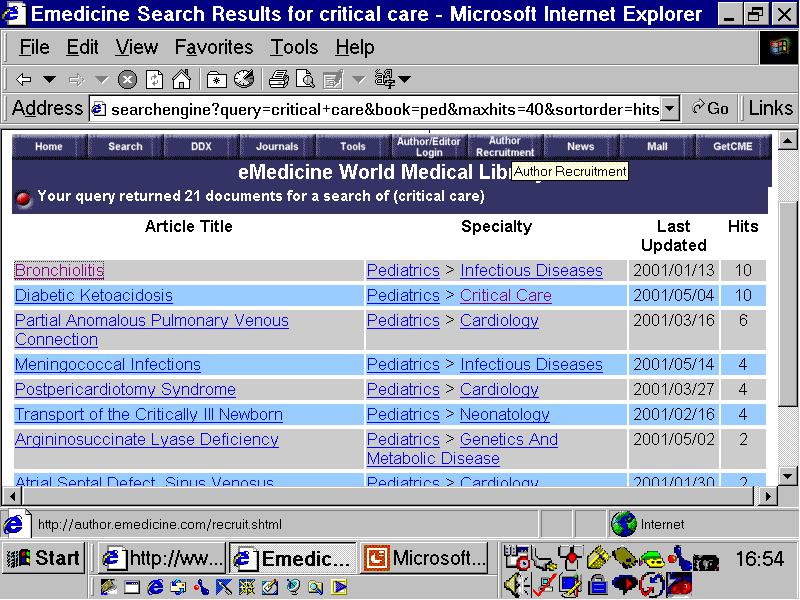Open the Author/Editor Login tab
Image resolution: width=800 pixels, height=600 pixels.
(429, 146)
